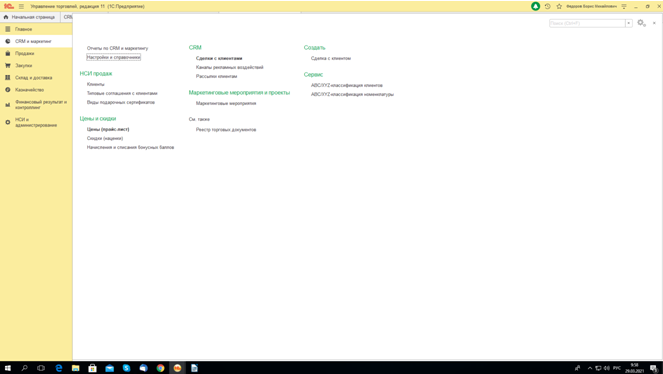
Task: Open Task View on the taskbar
Action: (x=41, y=368)
